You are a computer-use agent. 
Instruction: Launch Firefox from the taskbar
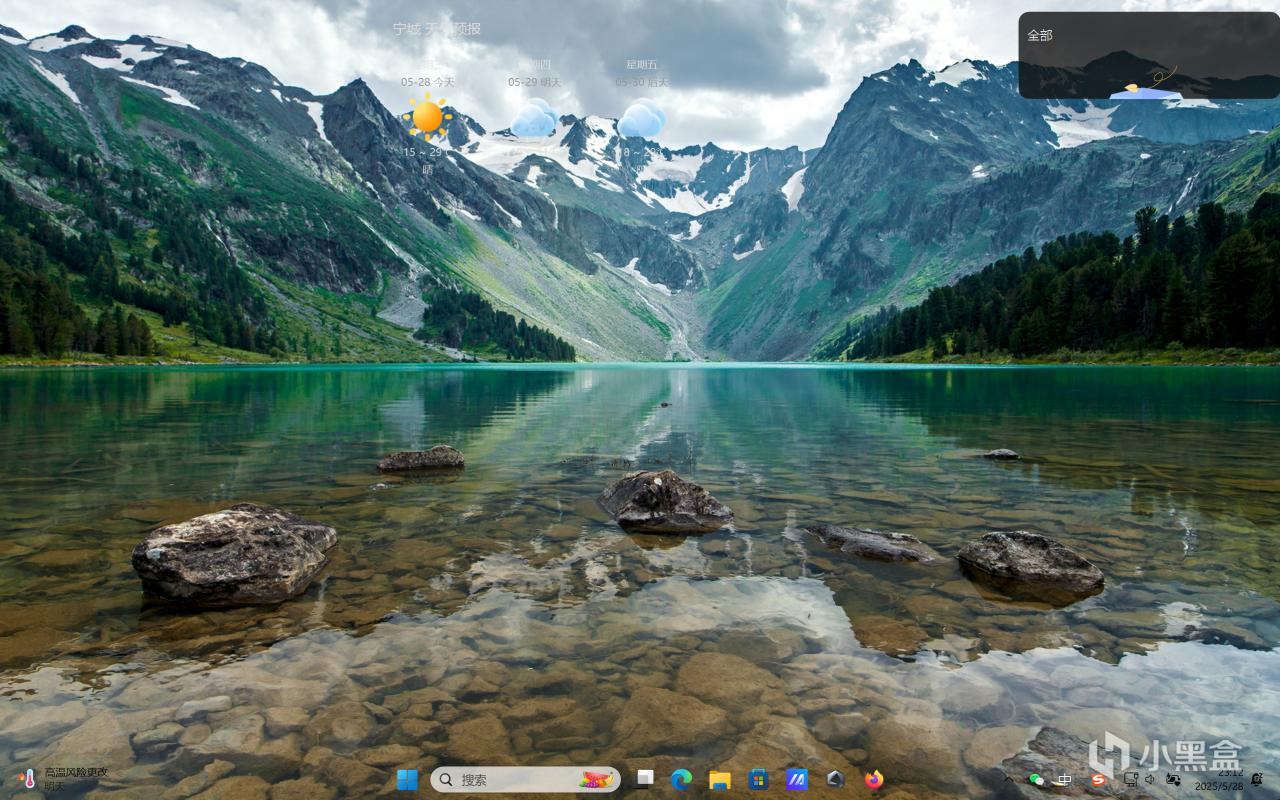pyautogui.click(x=874, y=780)
